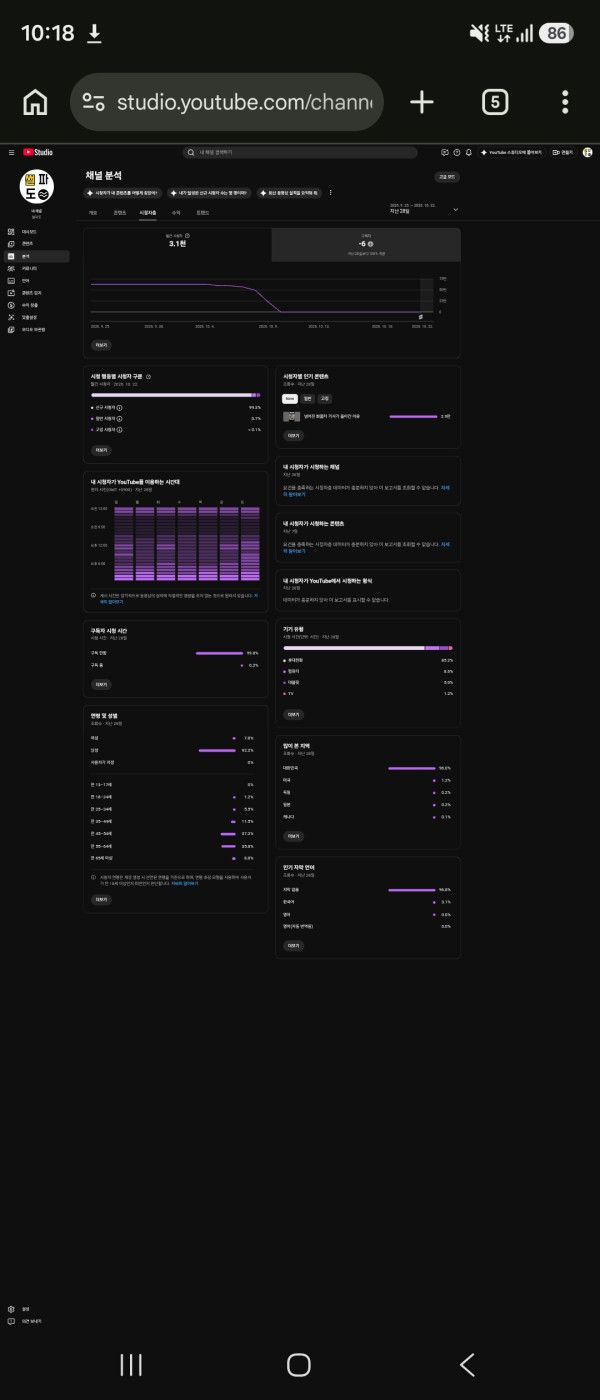
Task: Open 오디오 보관함 in the left sidebar
Action: tap(37, 328)
